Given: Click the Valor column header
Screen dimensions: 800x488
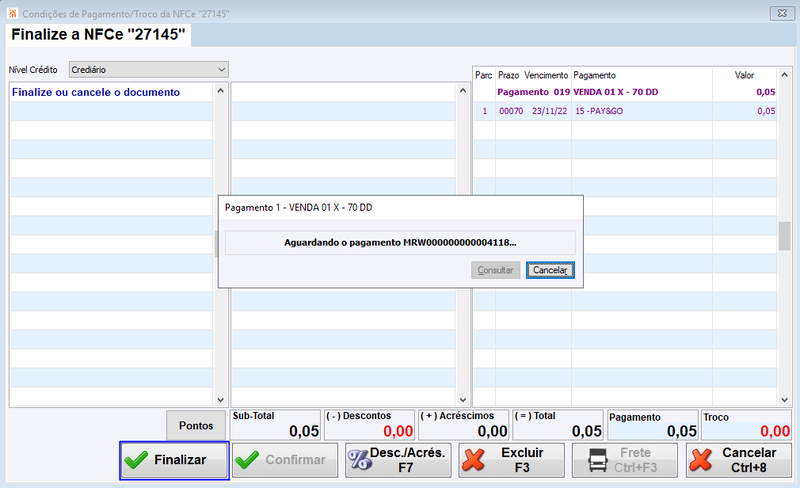Looking at the screenshot, I should tap(744, 76).
